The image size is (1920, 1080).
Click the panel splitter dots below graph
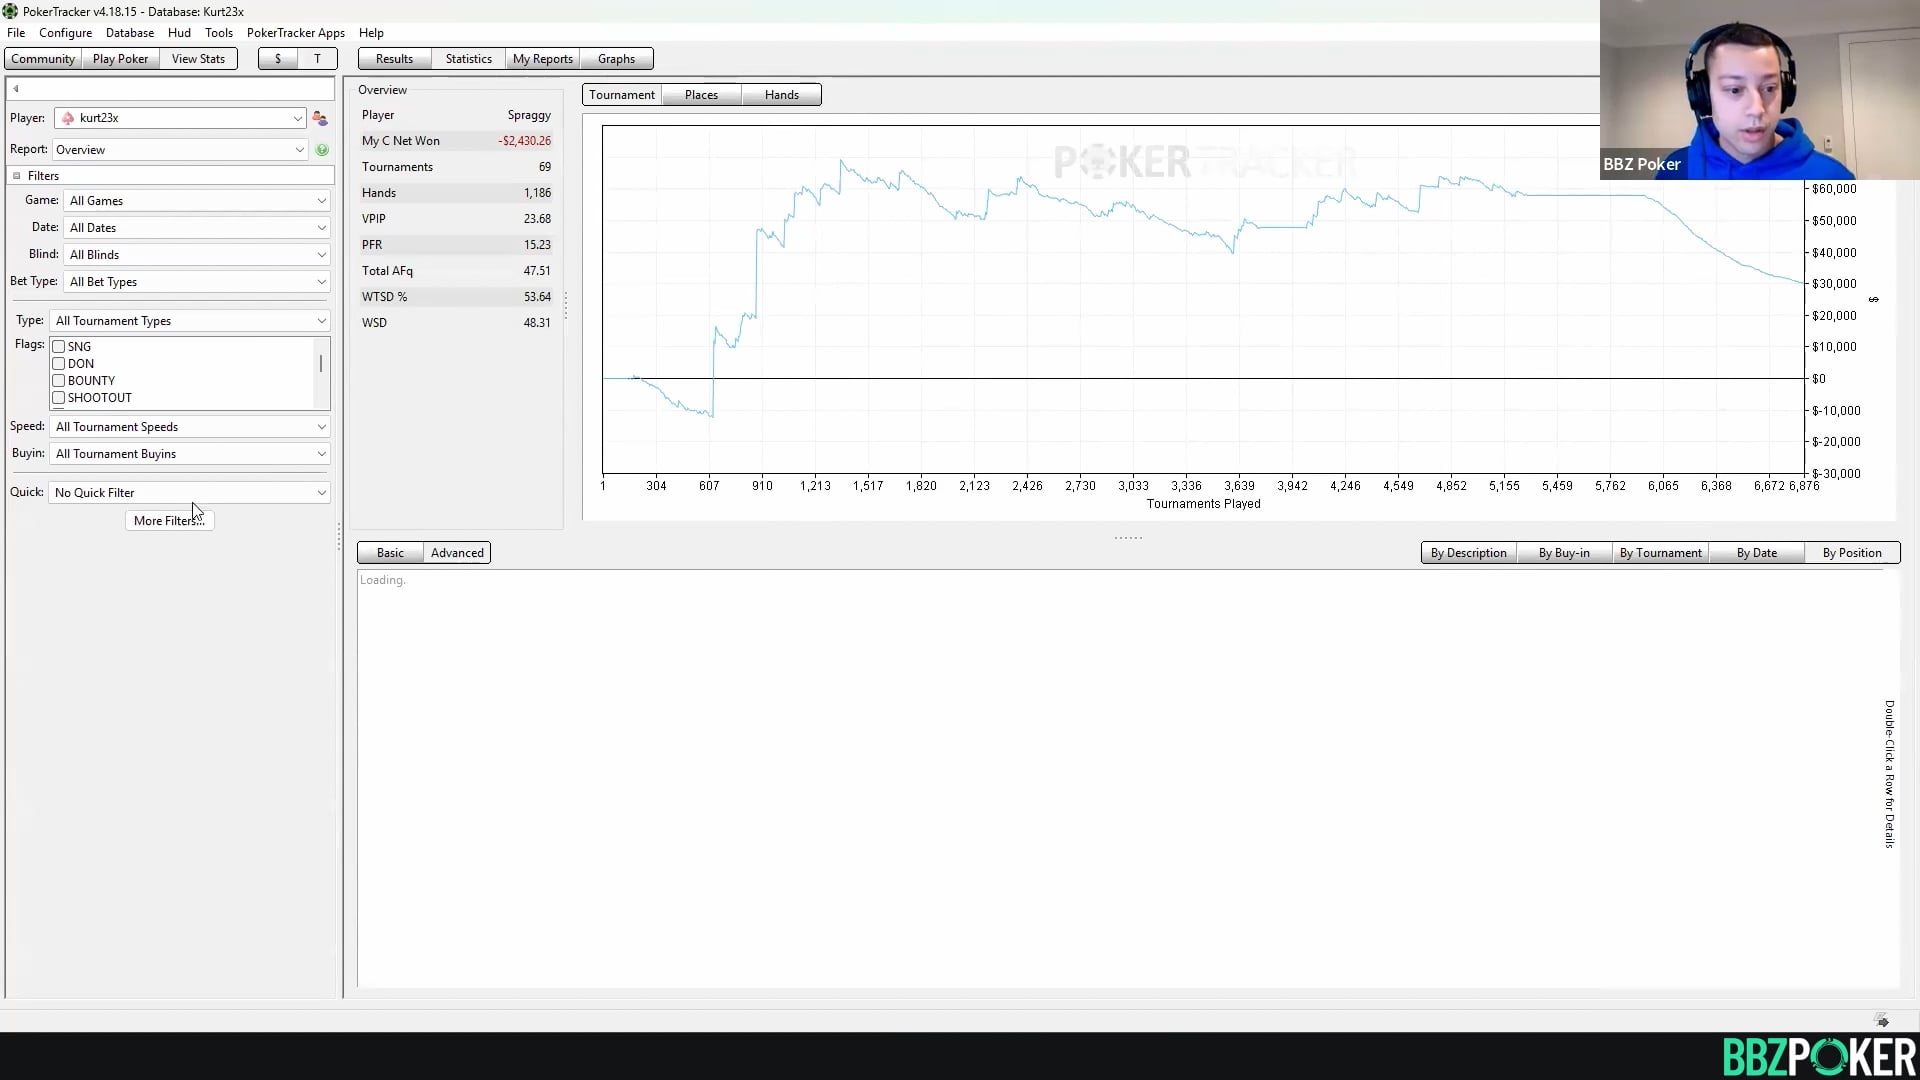pyautogui.click(x=1128, y=538)
